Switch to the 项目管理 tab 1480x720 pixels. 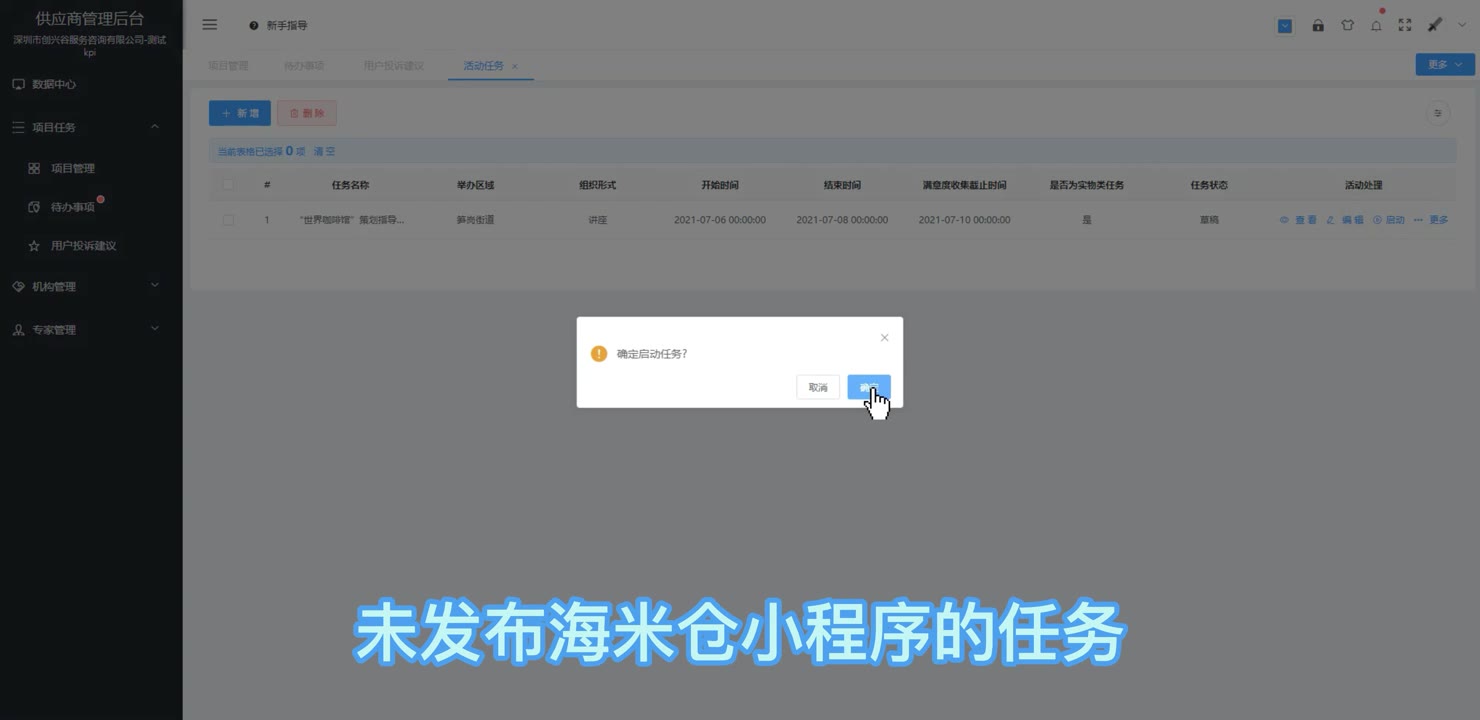tap(228, 65)
